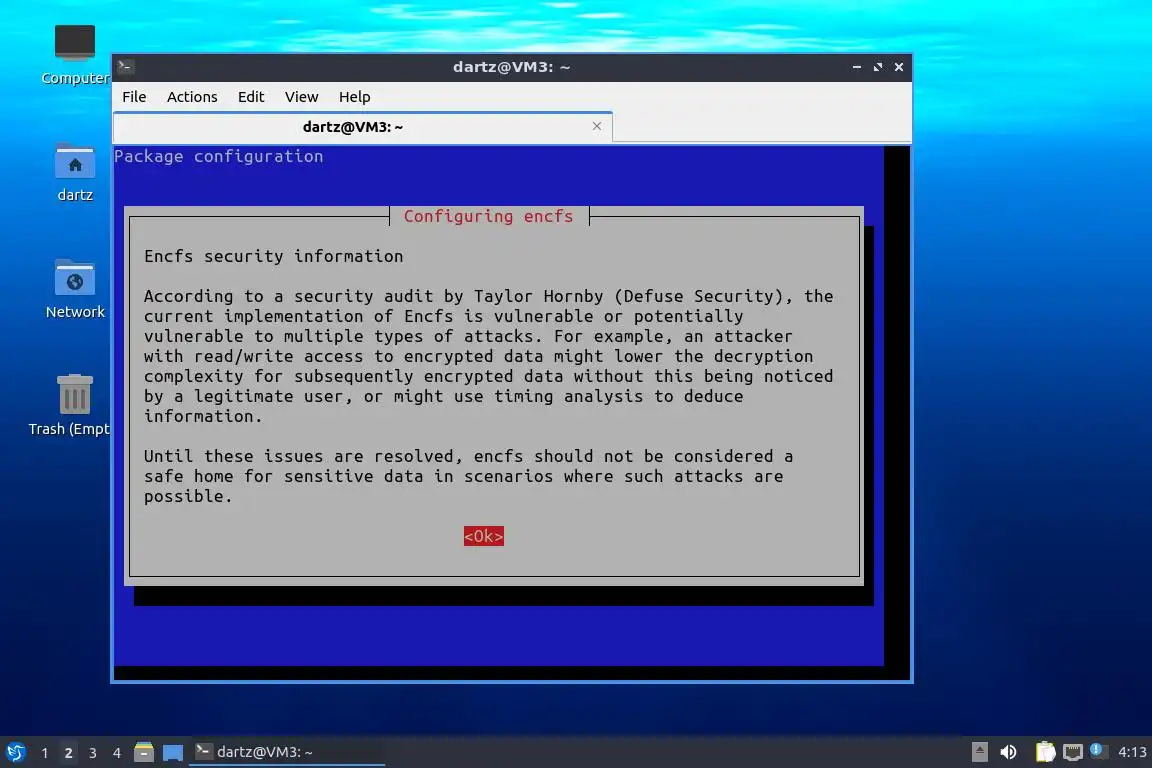Image resolution: width=1152 pixels, height=768 pixels.
Task: Click the 'Encfs security information' heading
Action: (273, 256)
